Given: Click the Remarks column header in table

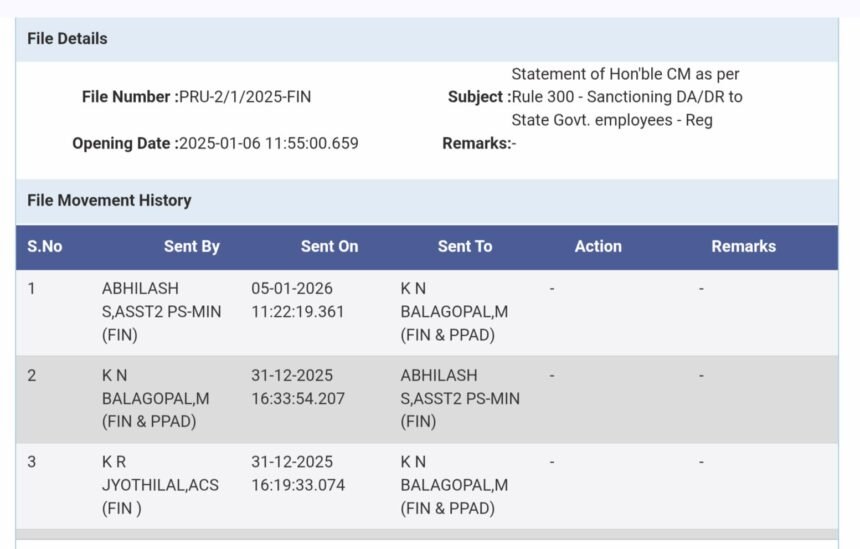Looking at the screenshot, I should [743, 246].
